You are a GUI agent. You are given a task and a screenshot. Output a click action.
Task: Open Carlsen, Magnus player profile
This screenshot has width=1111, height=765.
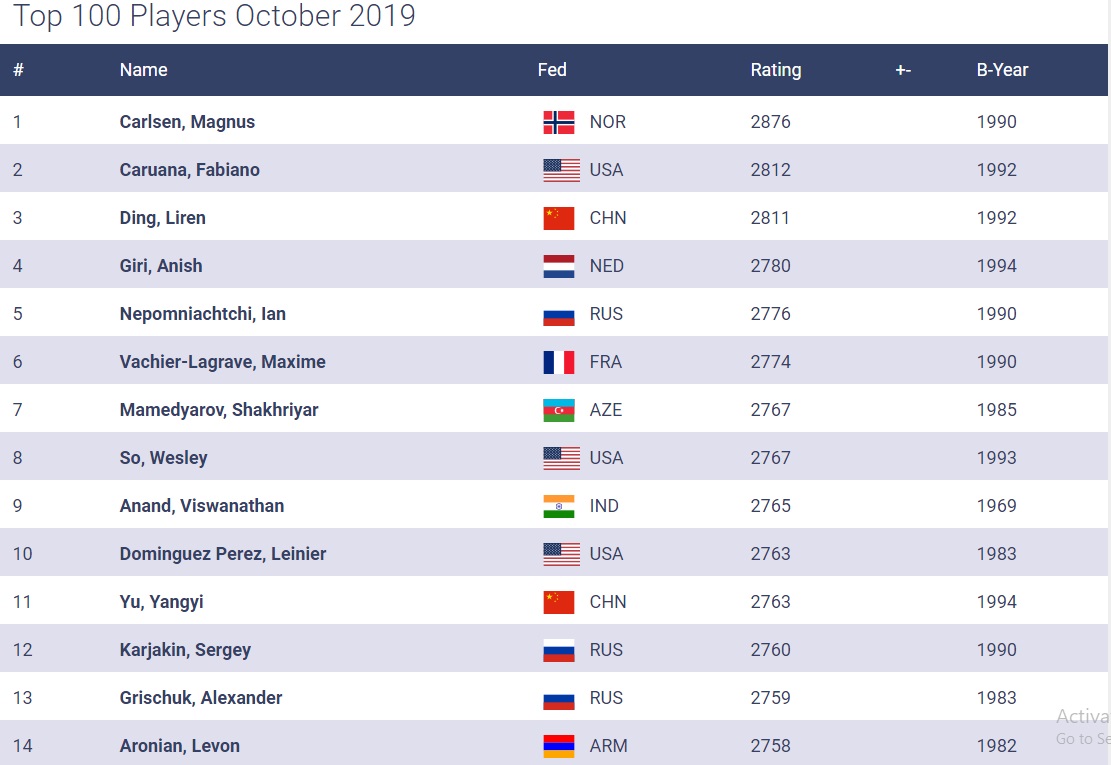[x=187, y=122]
